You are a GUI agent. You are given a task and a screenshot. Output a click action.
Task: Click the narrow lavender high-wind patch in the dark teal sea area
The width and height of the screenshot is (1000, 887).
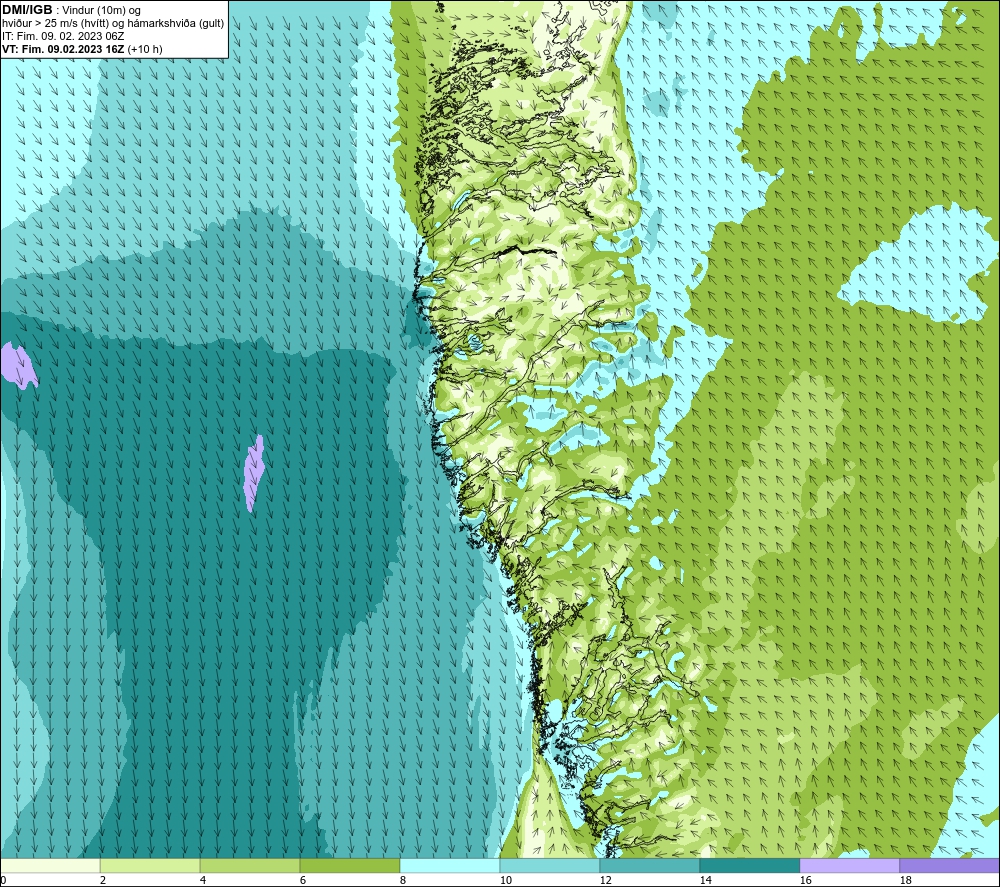coord(254,473)
